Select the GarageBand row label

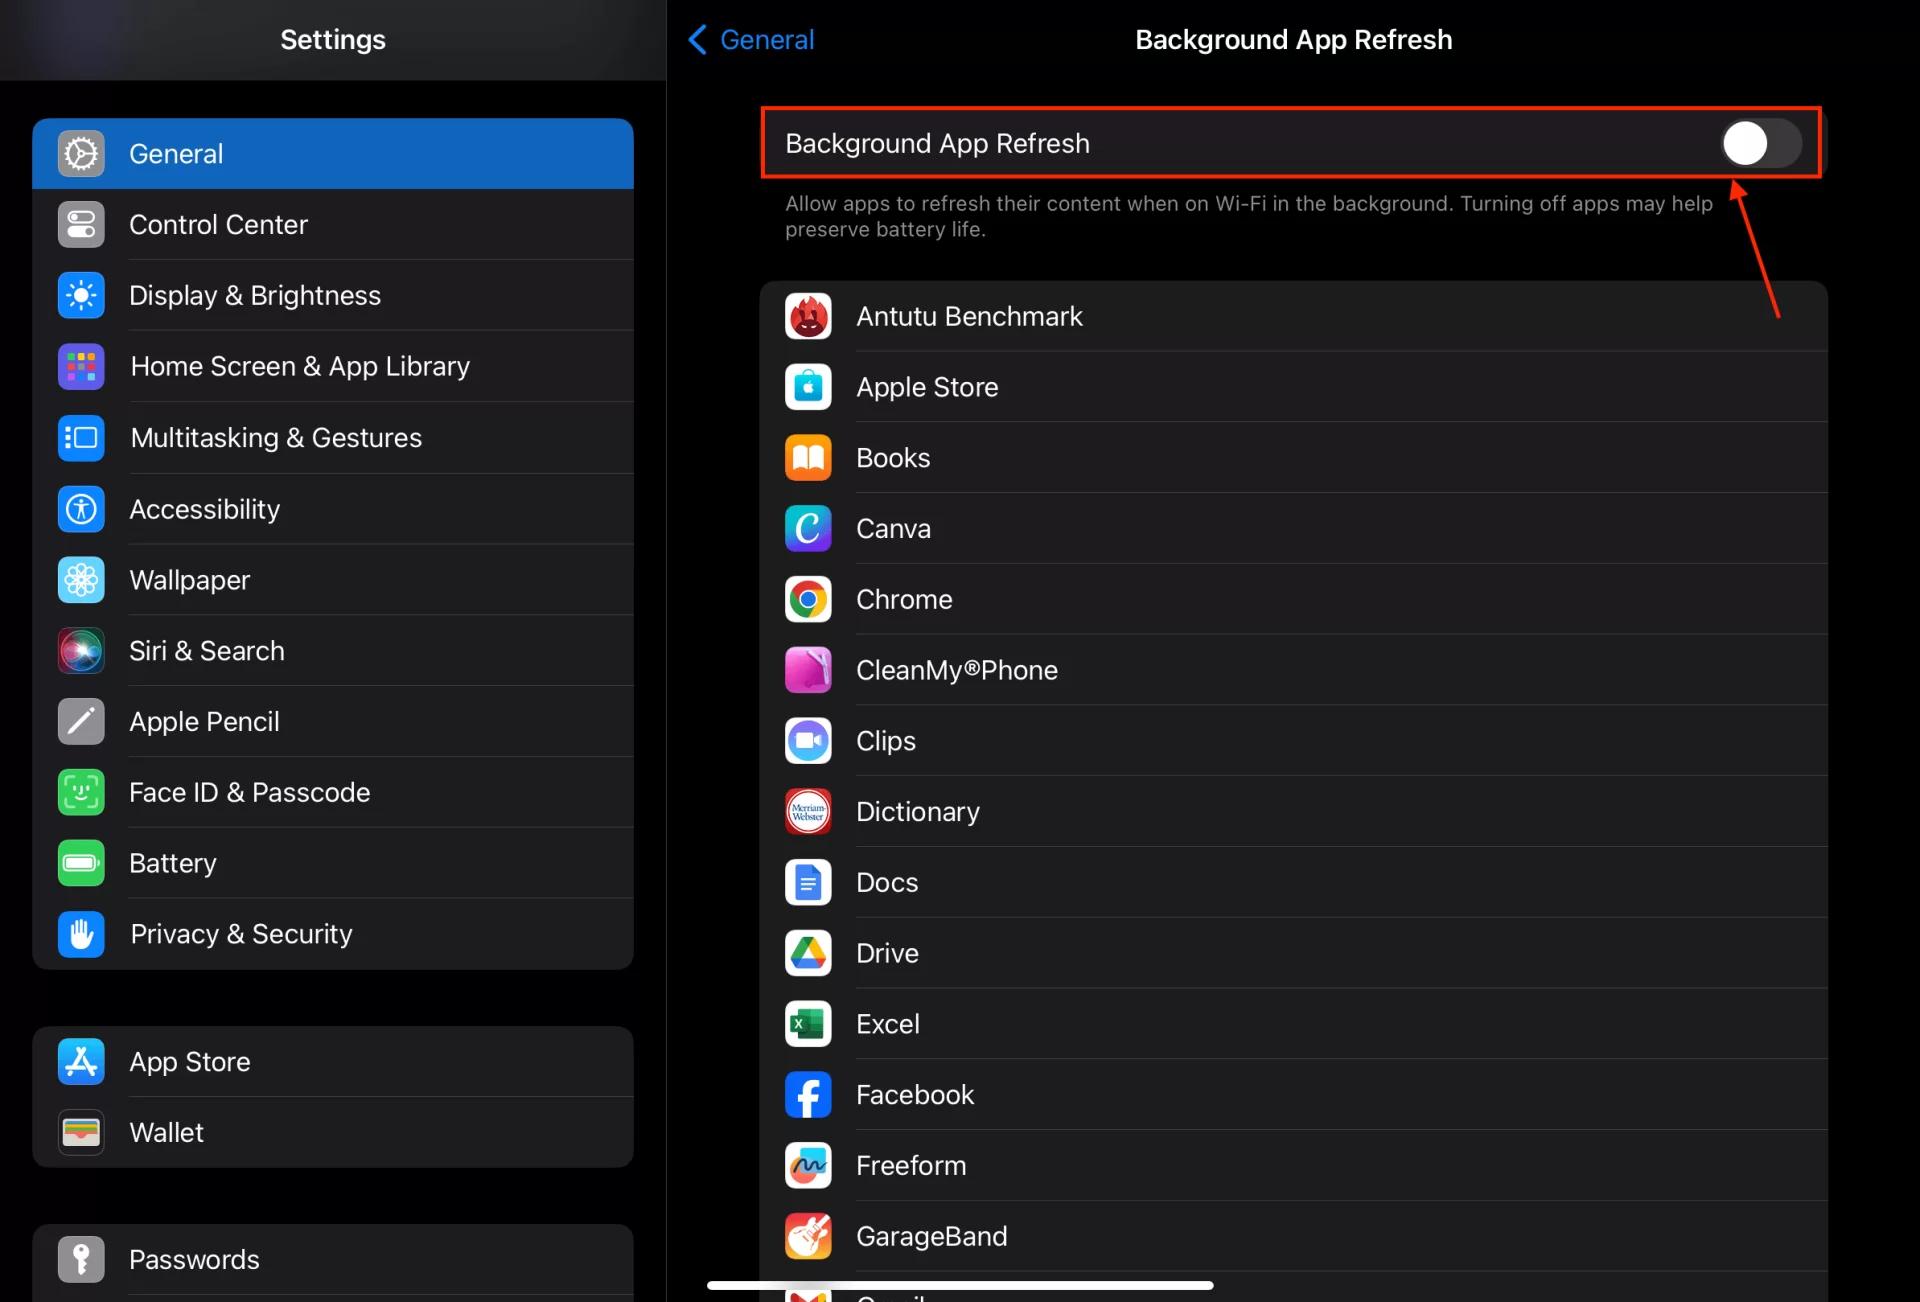pos(932,1237)
